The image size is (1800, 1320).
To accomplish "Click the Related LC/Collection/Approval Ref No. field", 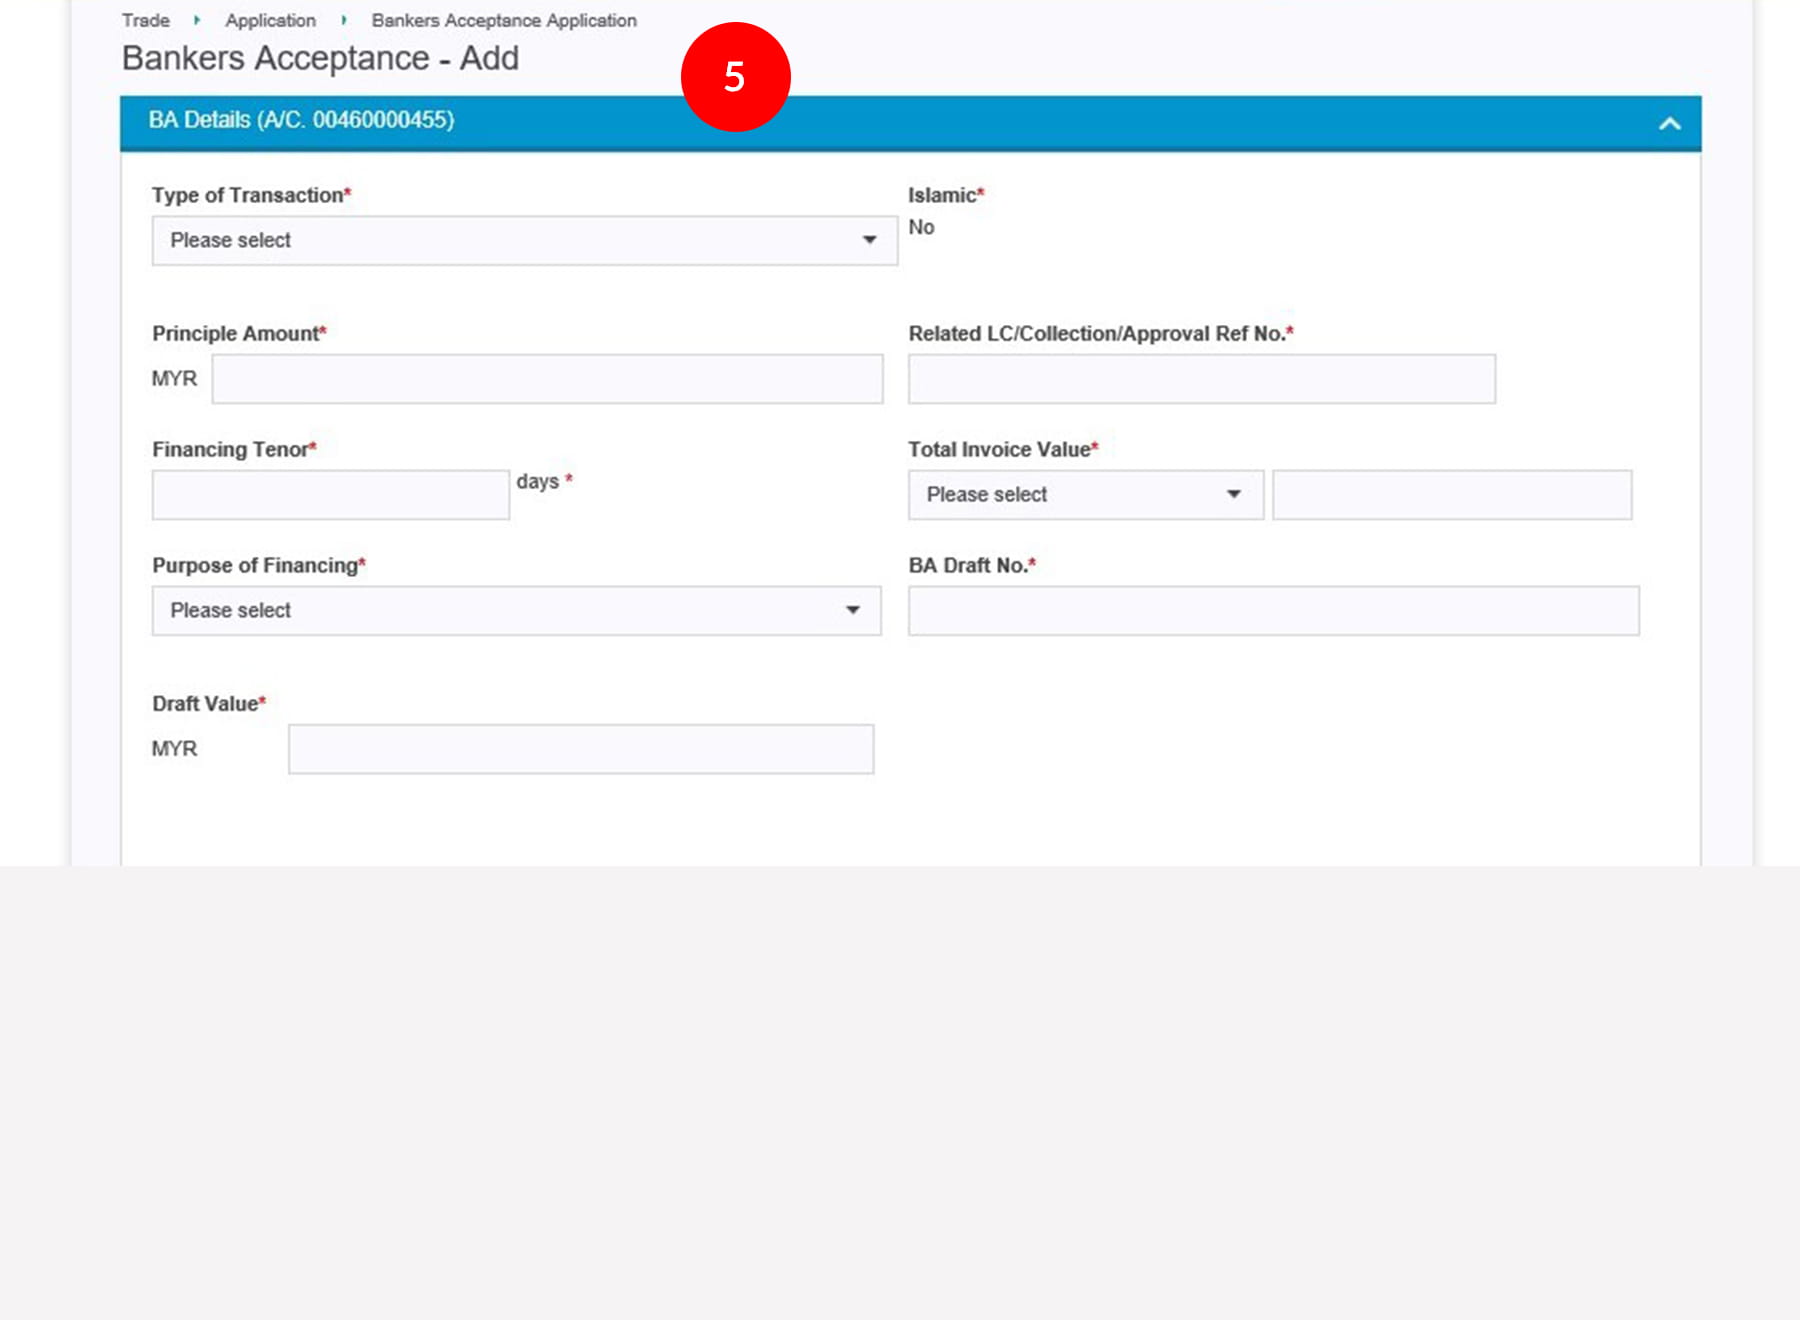I will click(x=1201, y=379).
